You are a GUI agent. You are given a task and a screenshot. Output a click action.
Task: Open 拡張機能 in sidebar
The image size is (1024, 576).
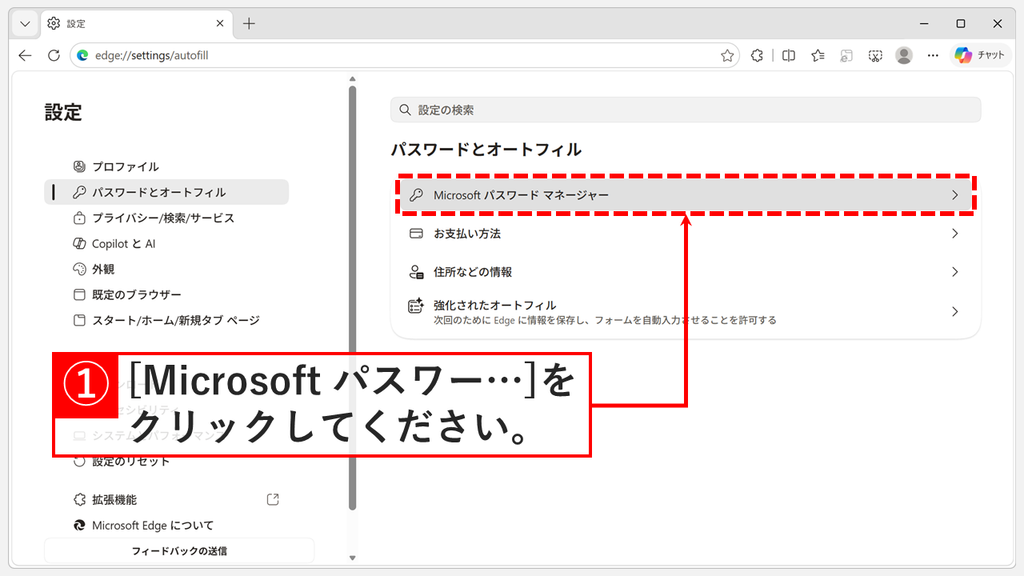click(167, 500)
